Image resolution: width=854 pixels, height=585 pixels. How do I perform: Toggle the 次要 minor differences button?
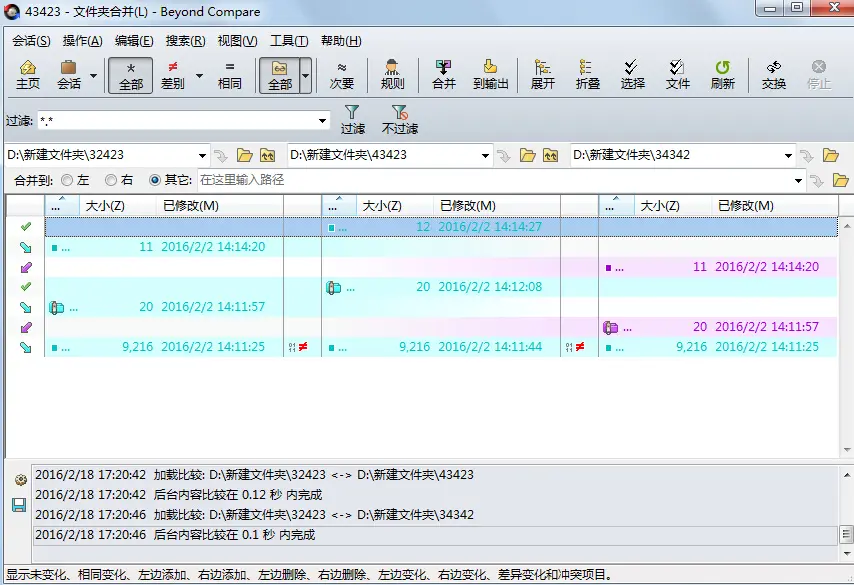tap(341, 75)
